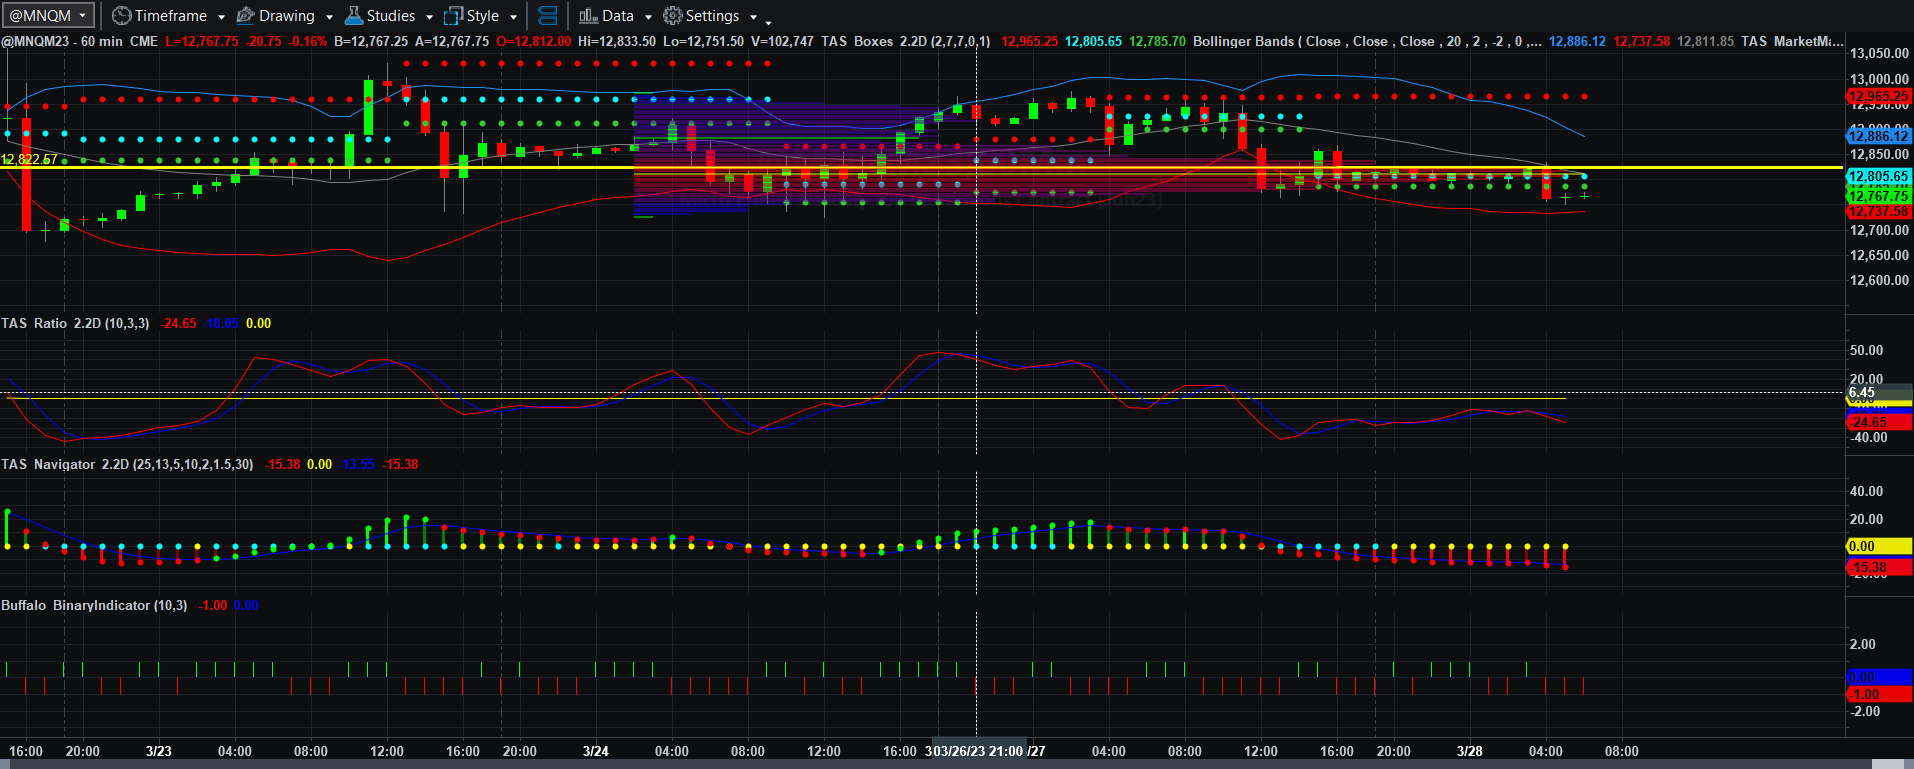The width and height of the screenshot is (1914, 769).
Task: Click the Drawing pencil icon
Action: pos(245,16)
